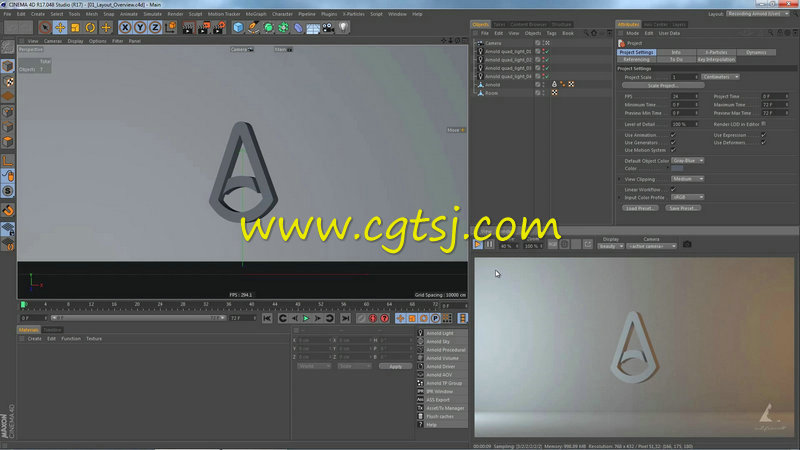Open the X-Particles menu

click(x=354, y=14)
